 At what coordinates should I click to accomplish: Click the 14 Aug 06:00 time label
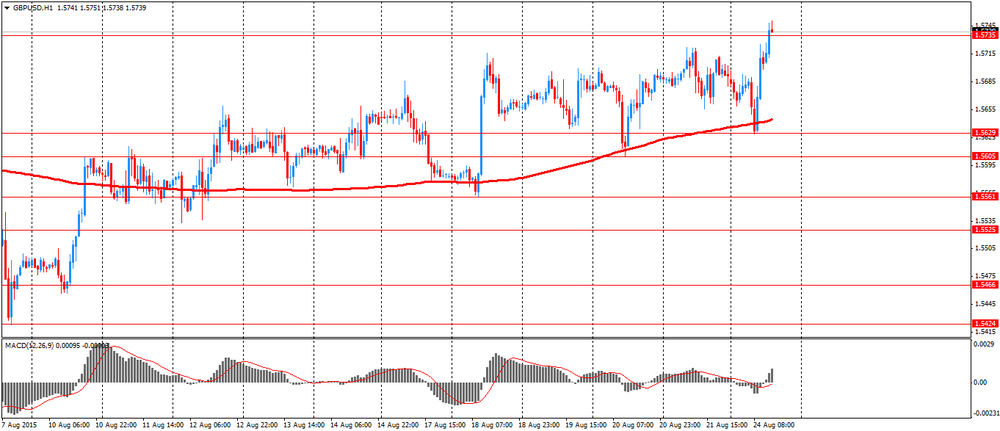349,424
